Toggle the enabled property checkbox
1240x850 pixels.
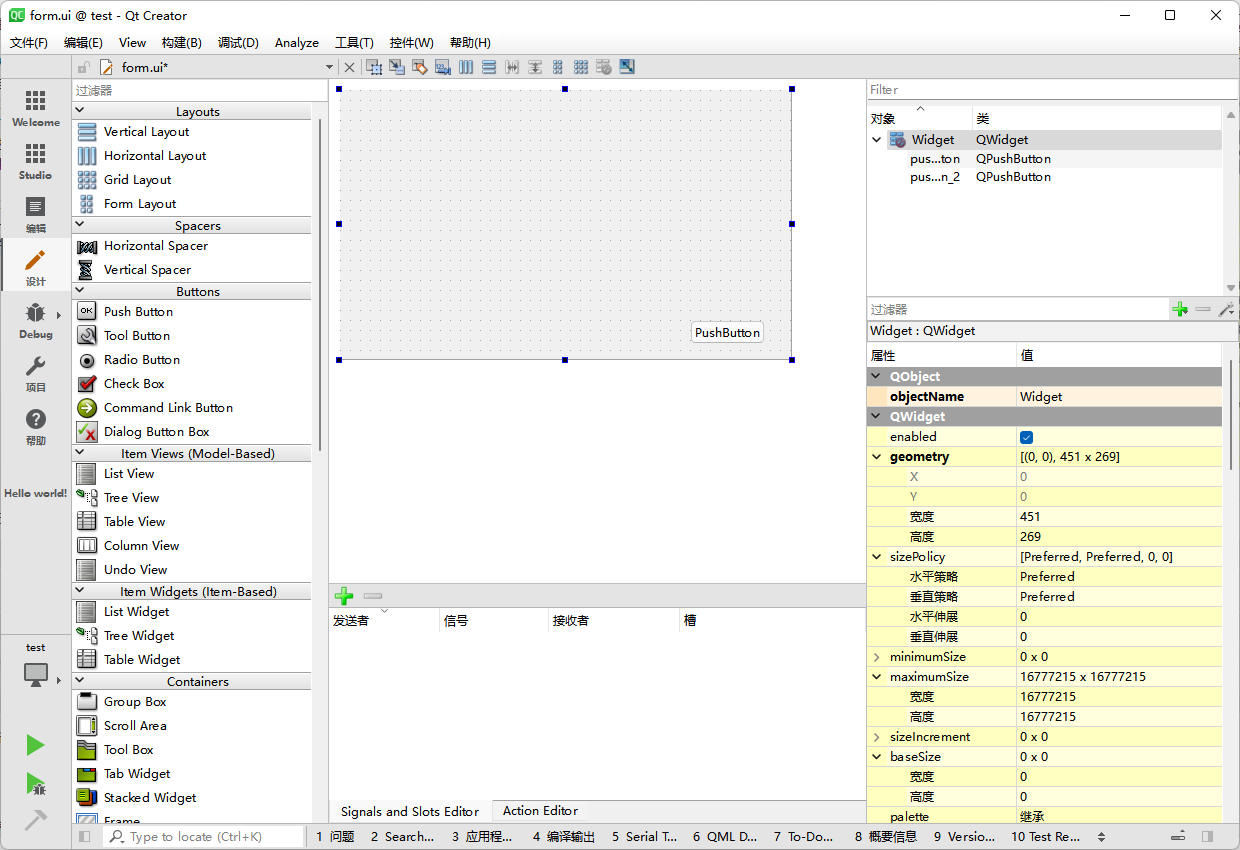1026,437
